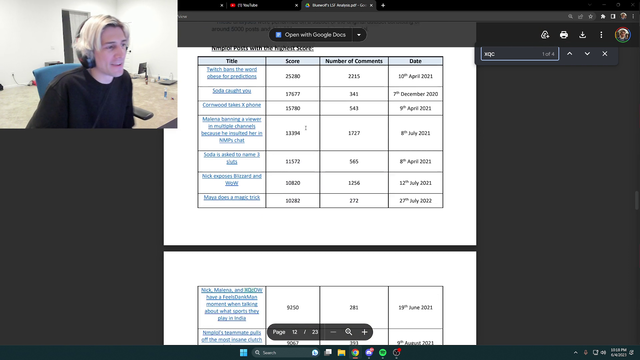Open Google Chrome from taskbar
The height and width of the screenshot is (360, 640).
tap(355, 353)
